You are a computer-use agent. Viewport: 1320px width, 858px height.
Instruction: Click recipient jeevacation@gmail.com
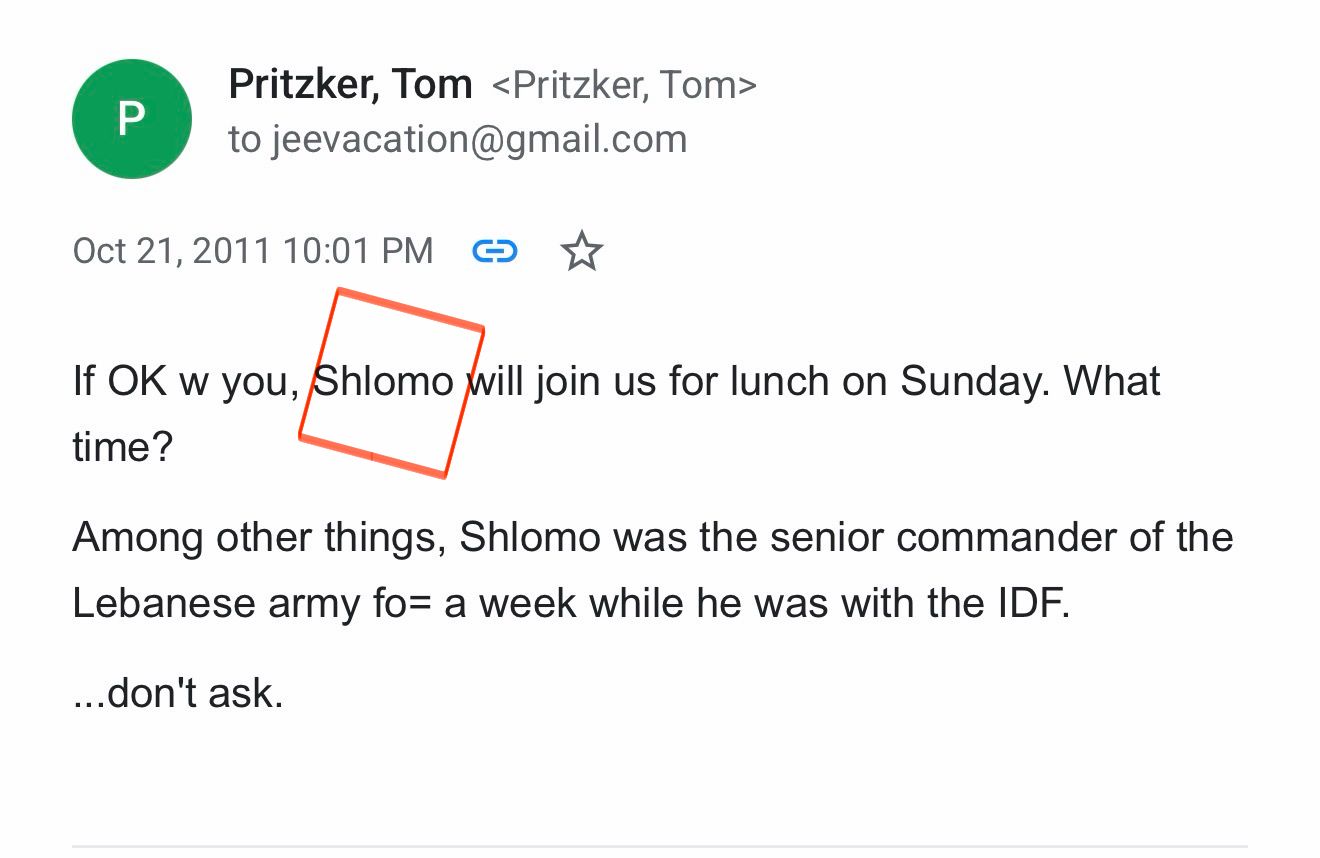pyautogui.click(x=479, y=139)
